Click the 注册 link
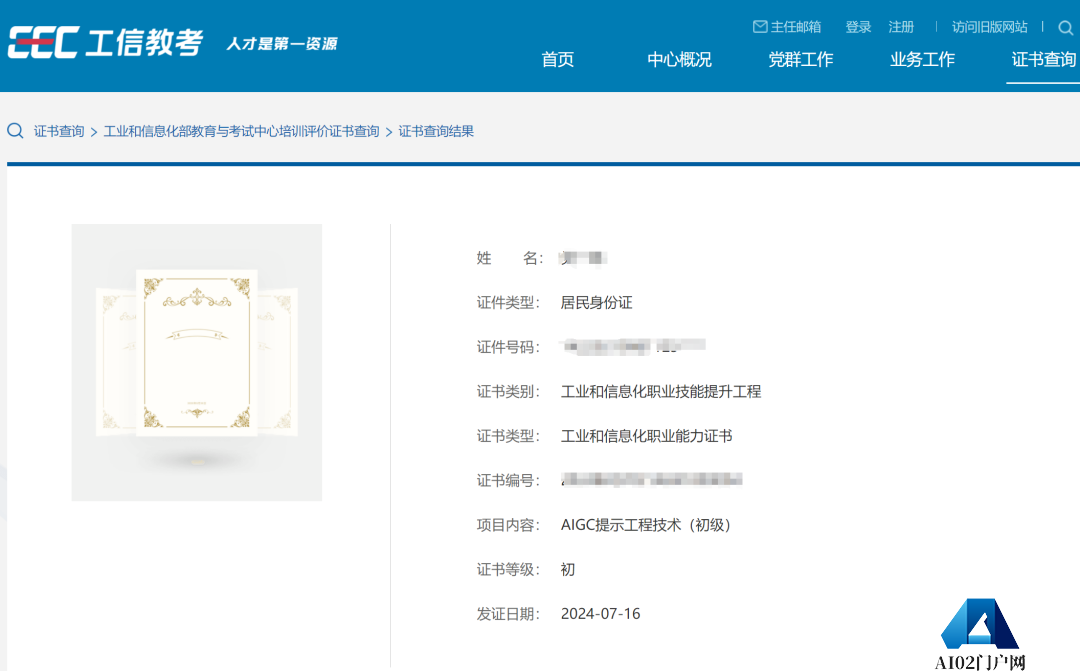 point(901,27)
